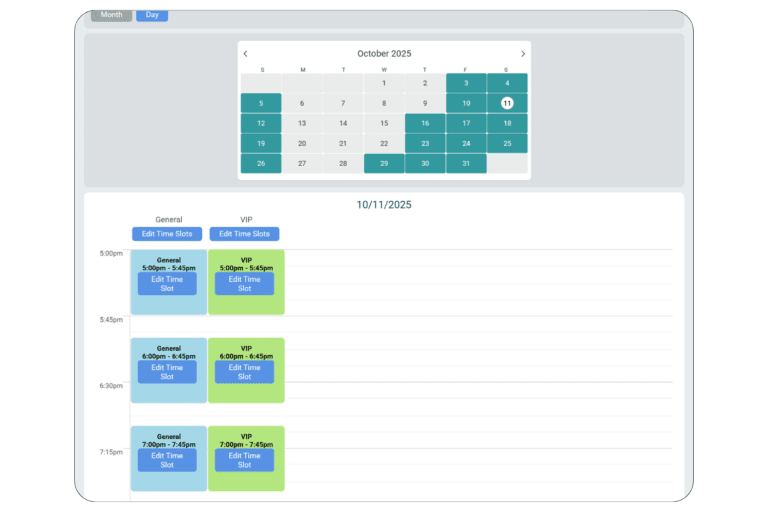This screenshot has width=768, height=512.
Task: Edit the VIP 7:00pm - 7:45pm slot
Action: click(245, 460)
